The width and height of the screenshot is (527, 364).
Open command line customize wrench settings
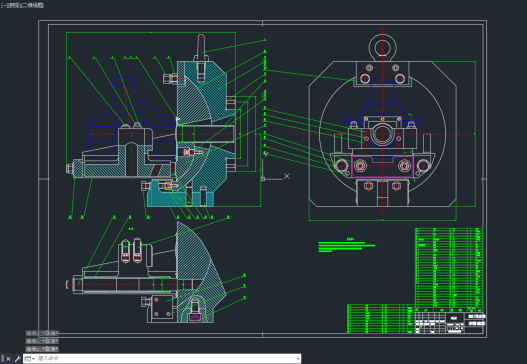pyautogui.click(x=17, y=359)
